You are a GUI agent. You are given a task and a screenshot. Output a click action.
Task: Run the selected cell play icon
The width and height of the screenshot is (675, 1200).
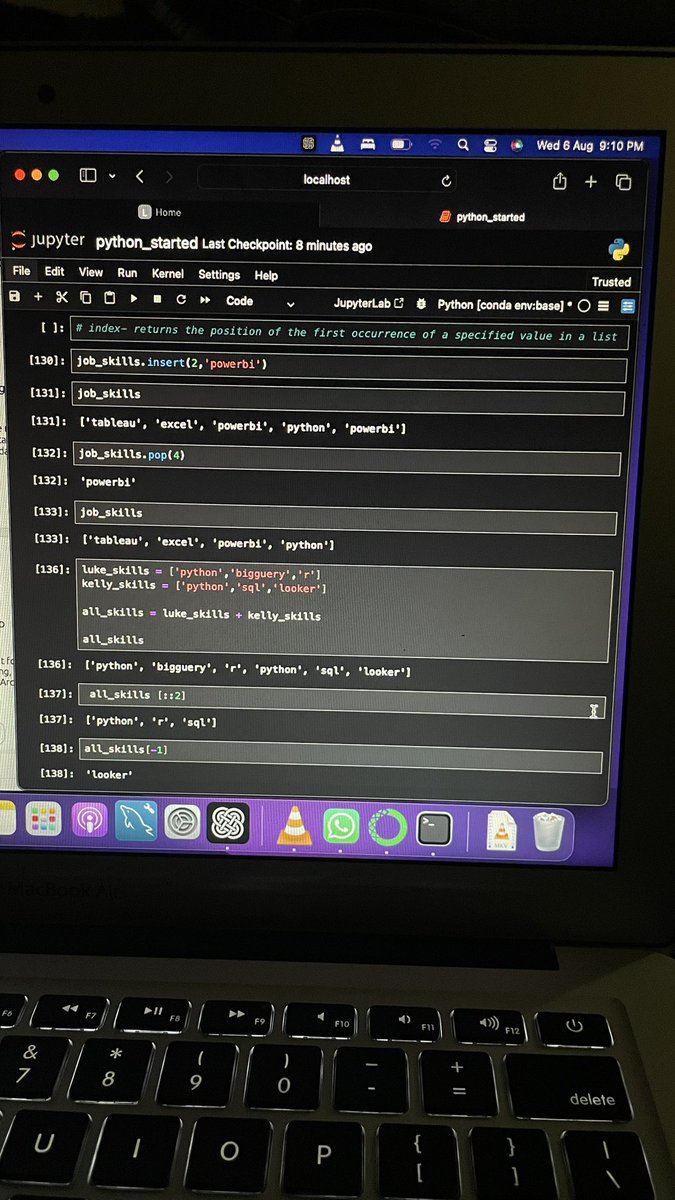[x=133, y=298]
